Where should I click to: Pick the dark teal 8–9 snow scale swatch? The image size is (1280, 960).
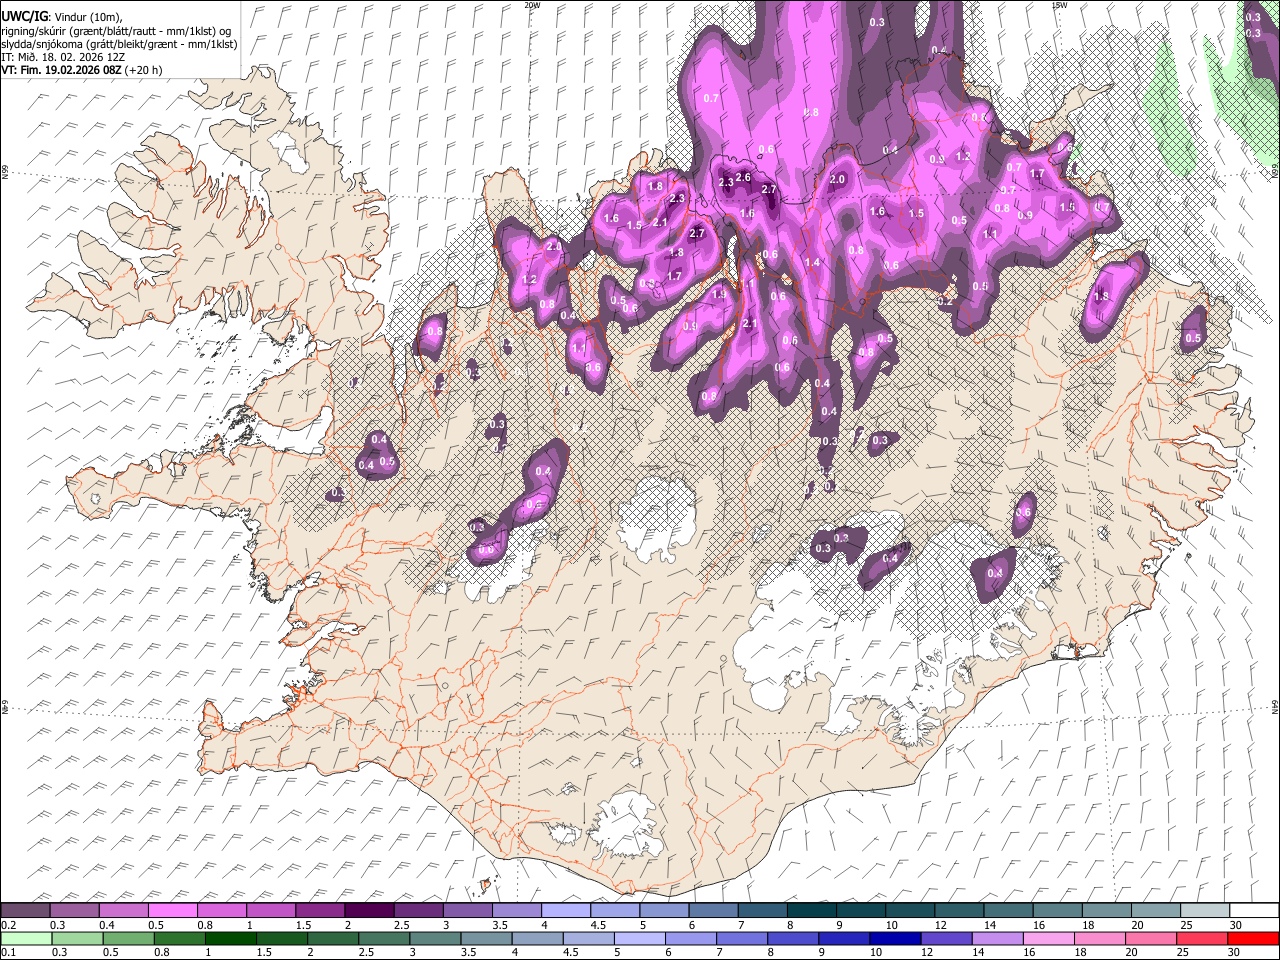812,910
